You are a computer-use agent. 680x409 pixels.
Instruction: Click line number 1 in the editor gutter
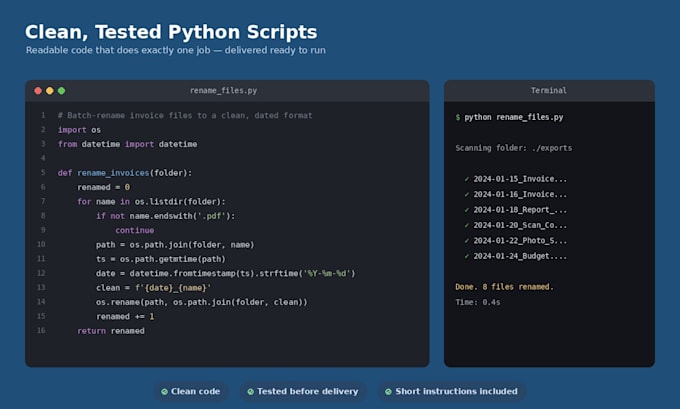[43, 115]
